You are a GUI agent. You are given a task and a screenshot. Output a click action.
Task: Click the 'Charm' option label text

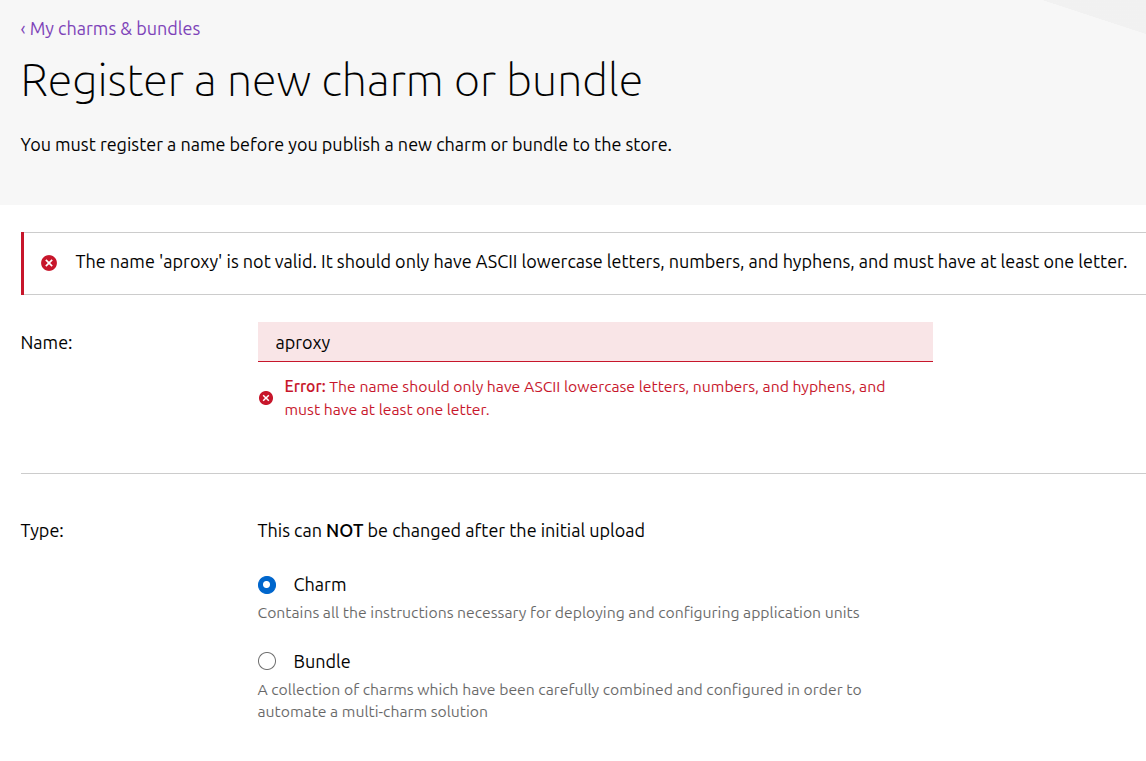[x=320, y=585]
